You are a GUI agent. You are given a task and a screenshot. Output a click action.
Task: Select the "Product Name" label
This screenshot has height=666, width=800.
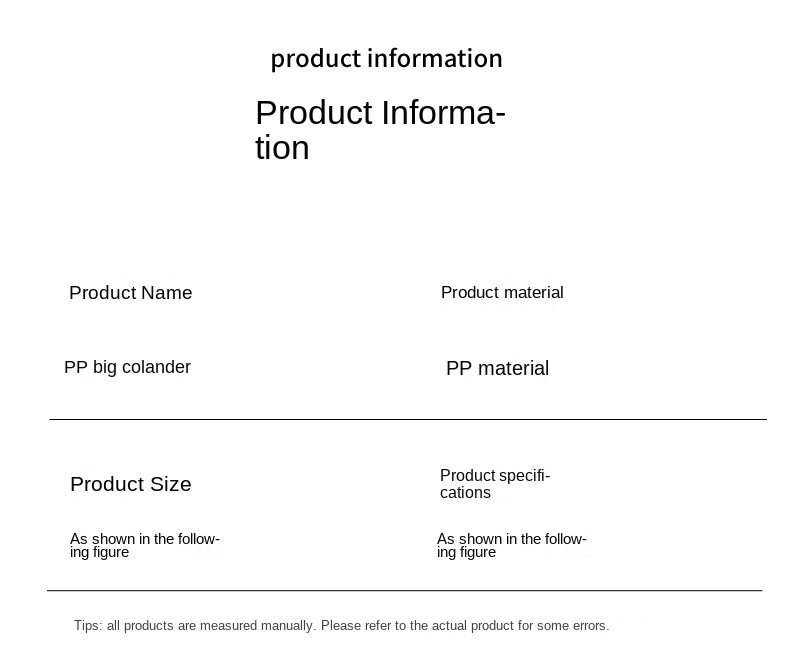(x=130, y=293)
